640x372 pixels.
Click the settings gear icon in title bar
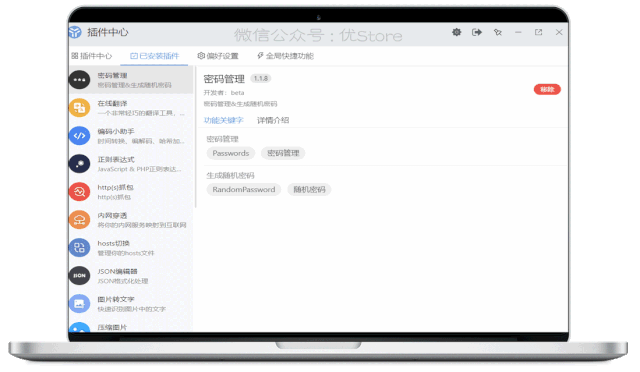pos(456,32)
